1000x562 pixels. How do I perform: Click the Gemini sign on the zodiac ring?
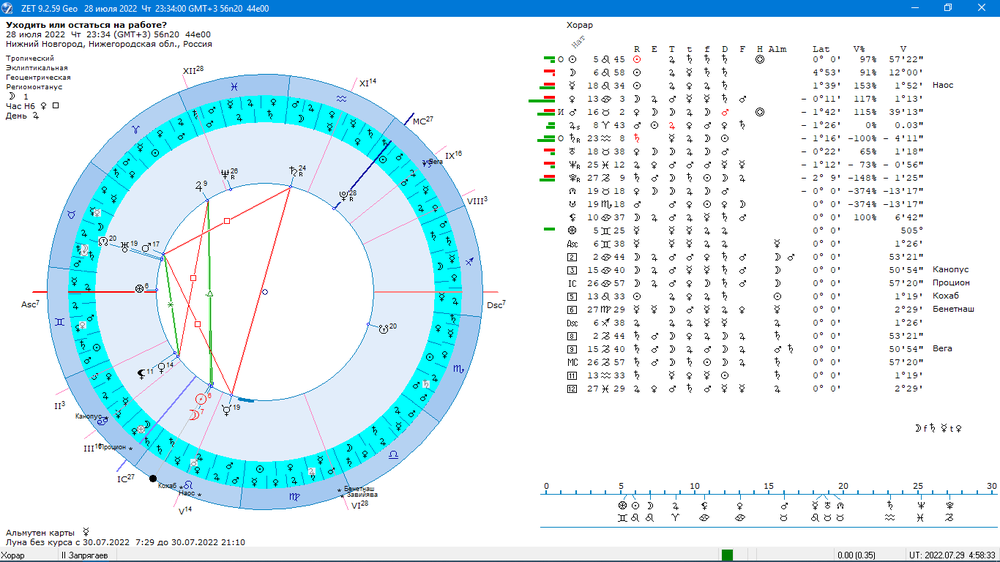(59, 322)
